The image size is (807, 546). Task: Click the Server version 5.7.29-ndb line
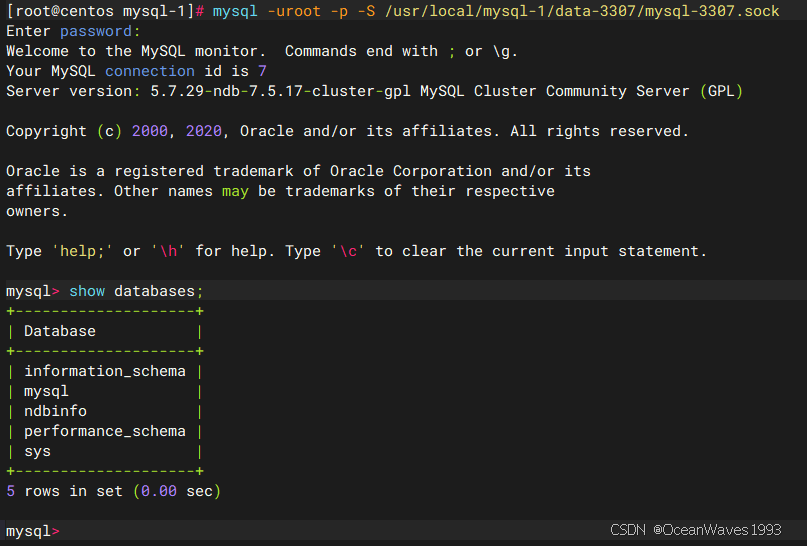(x=375, y=91)
